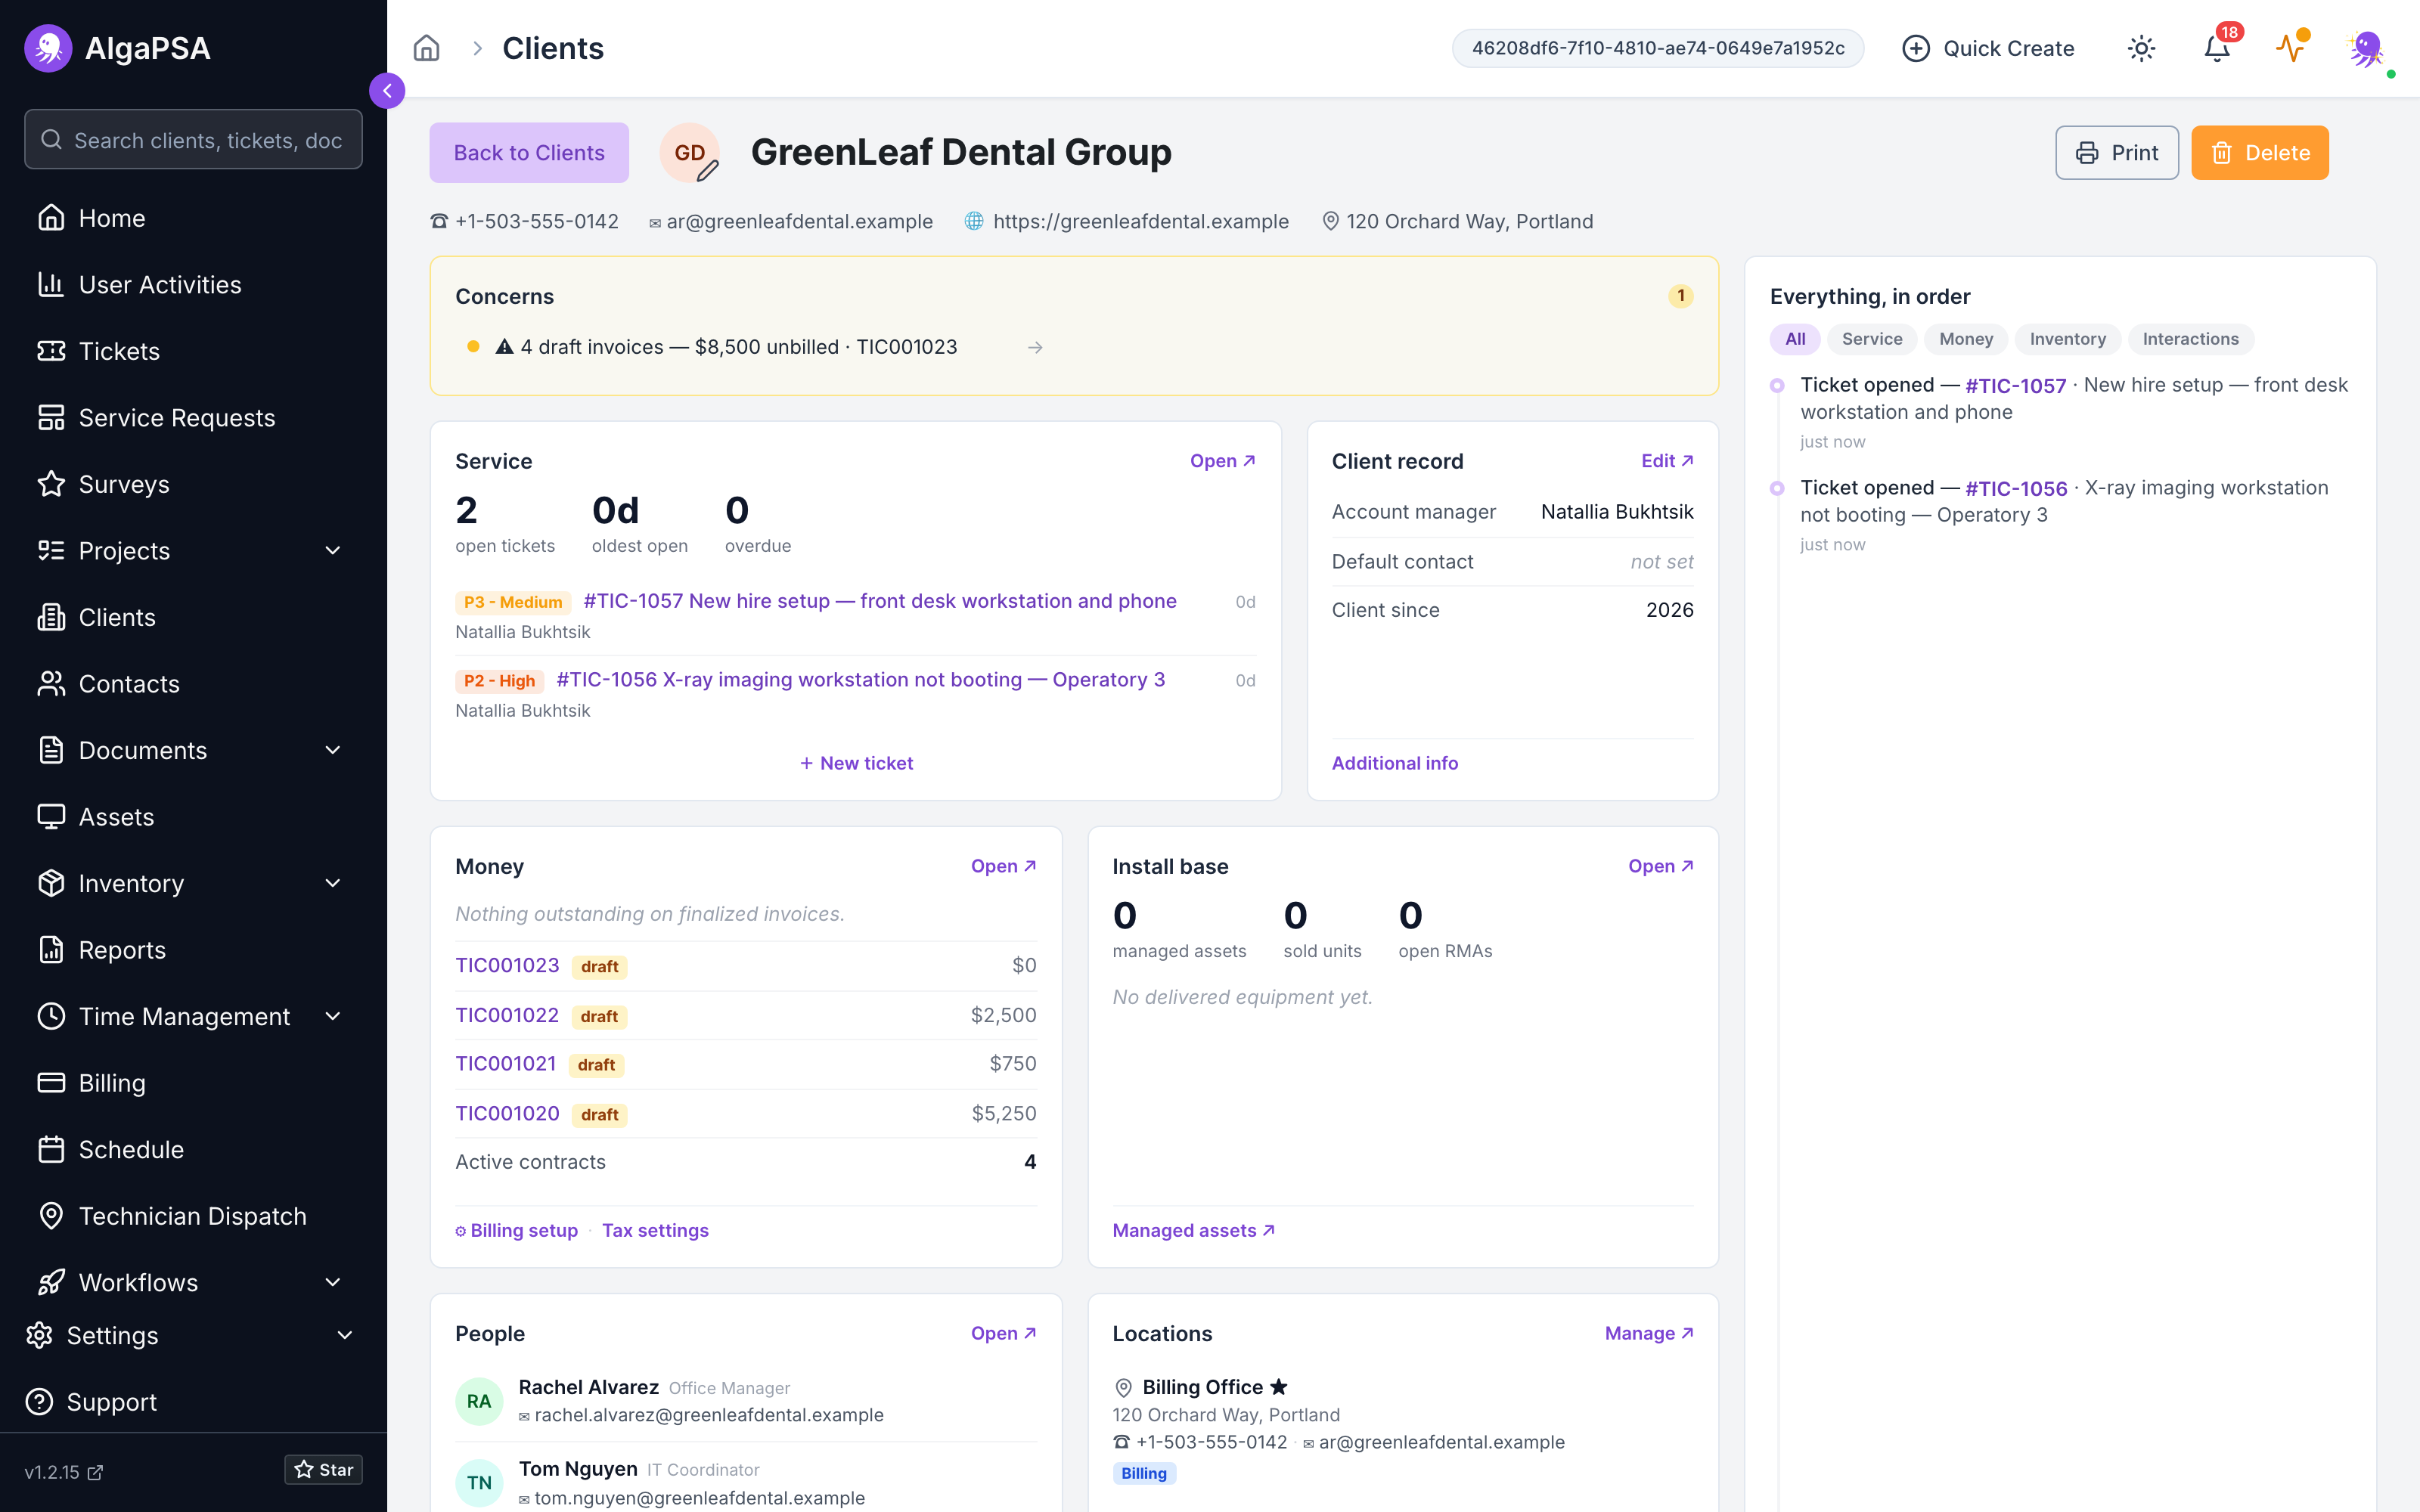Viewport: 2420px width, 1512px height.
Task: Open draft invoice TIC001021
Action: (x=505, y=1064)
